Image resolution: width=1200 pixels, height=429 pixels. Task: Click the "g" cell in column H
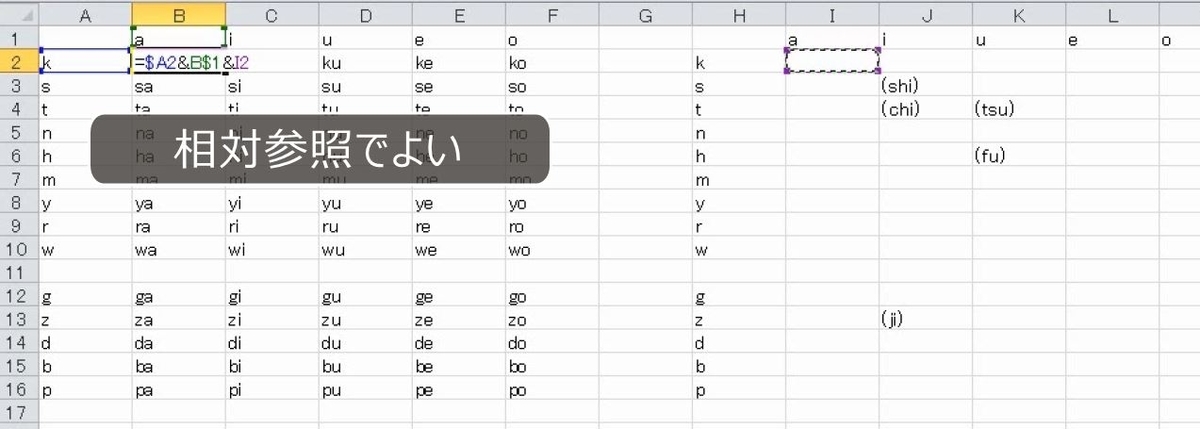[739, 297]
